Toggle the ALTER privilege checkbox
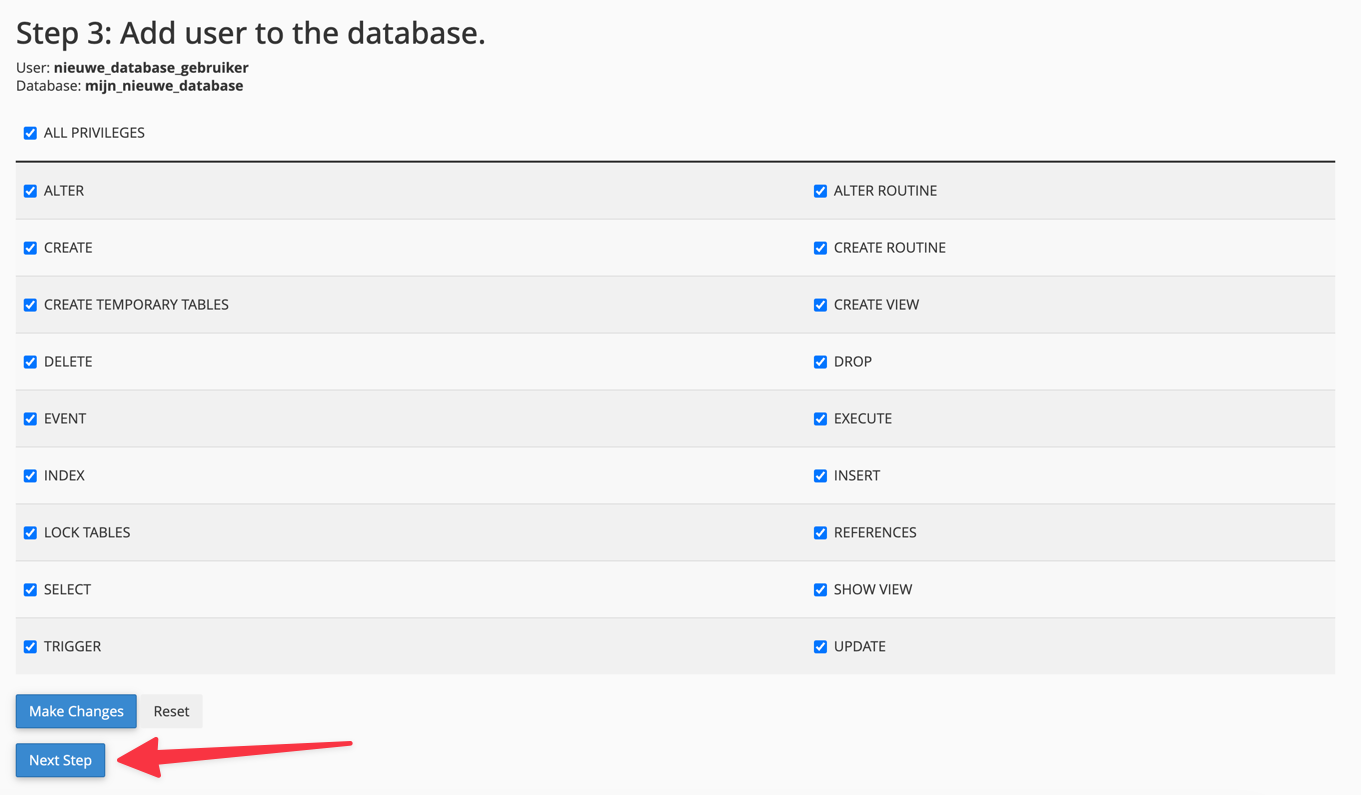Image resolution: width=1361 pixels, height=795 pixels. [x=30, y=191]
